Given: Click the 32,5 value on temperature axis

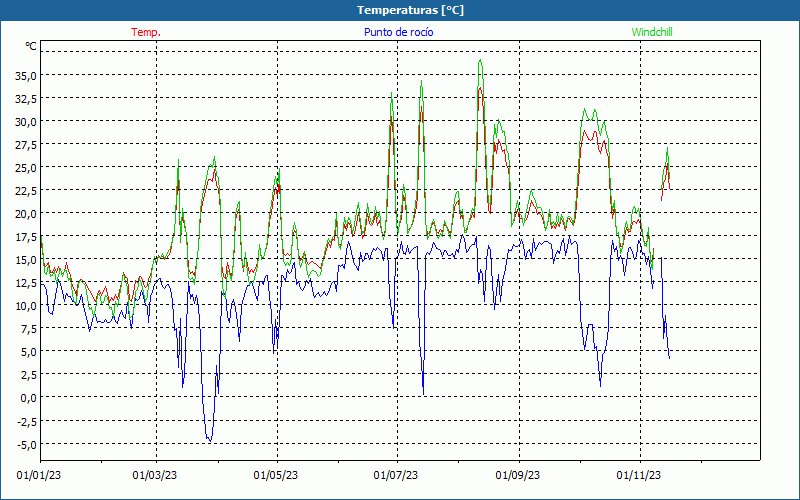Looking at the screenshot, I should pyautogui.click(x=26, y=98).
